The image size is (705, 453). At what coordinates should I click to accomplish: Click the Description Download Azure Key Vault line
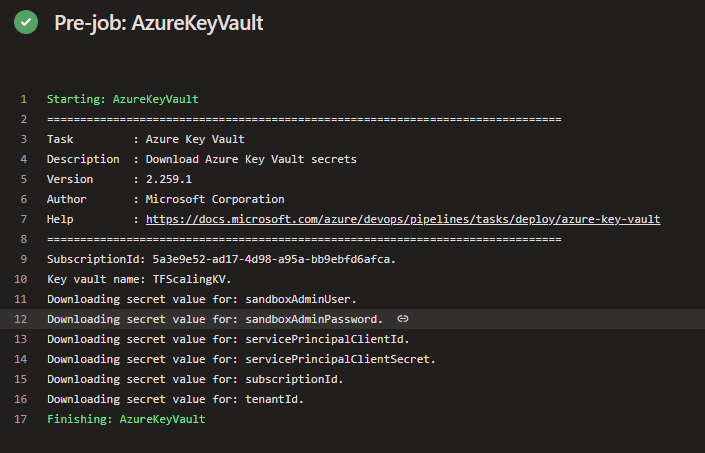coord(201,160)
